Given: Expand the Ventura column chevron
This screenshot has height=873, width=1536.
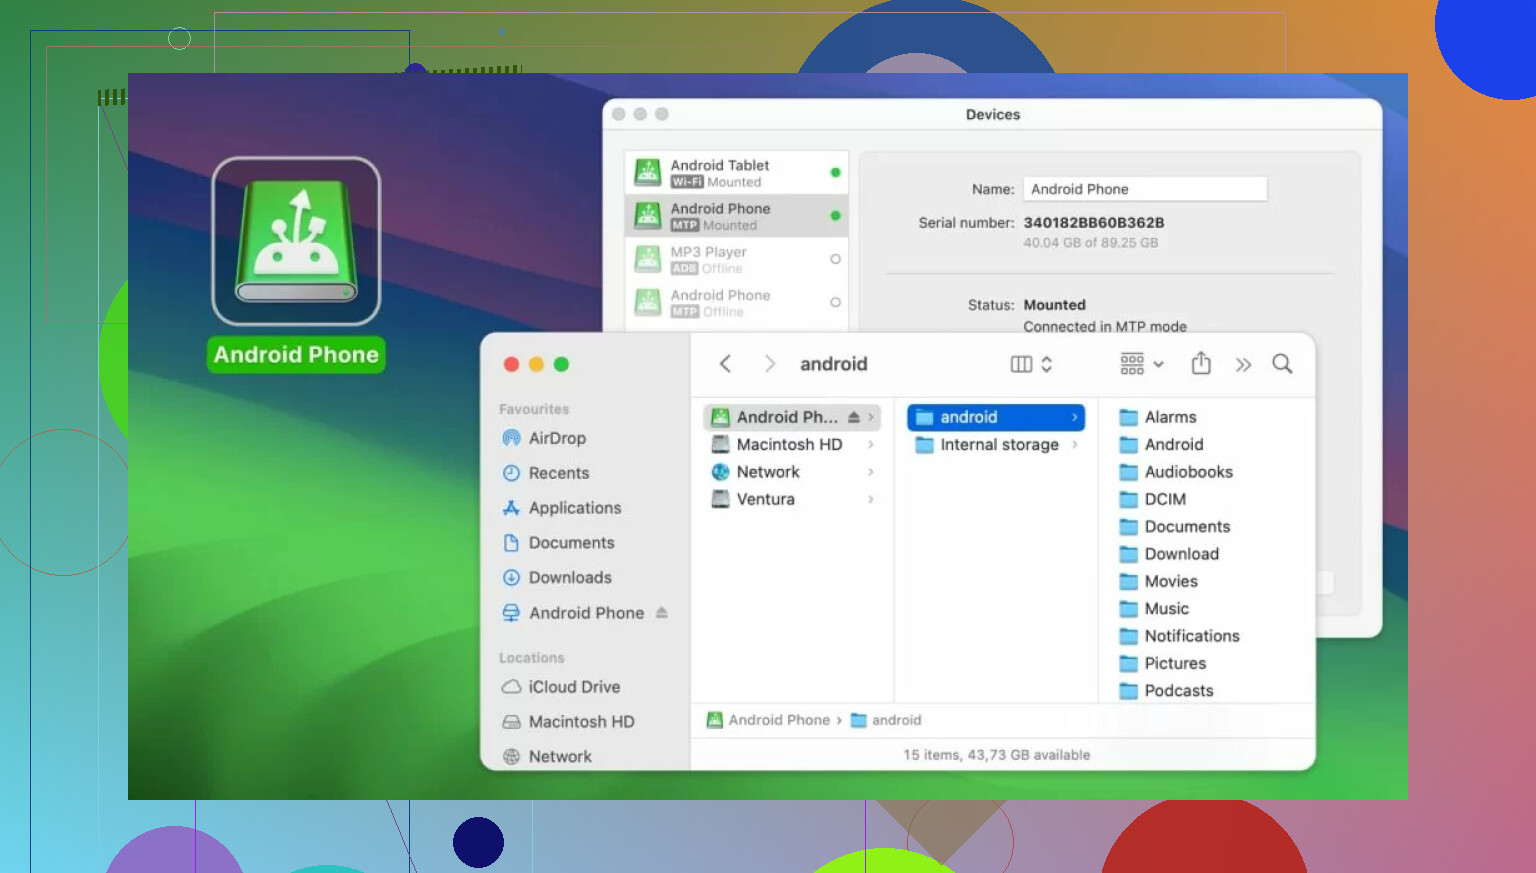Looking at the screenshot, I should click(x=871, y=499).
